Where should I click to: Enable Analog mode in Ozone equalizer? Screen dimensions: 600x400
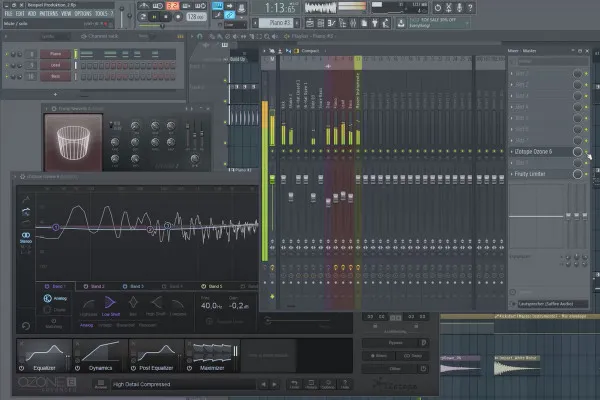point(55,298)
